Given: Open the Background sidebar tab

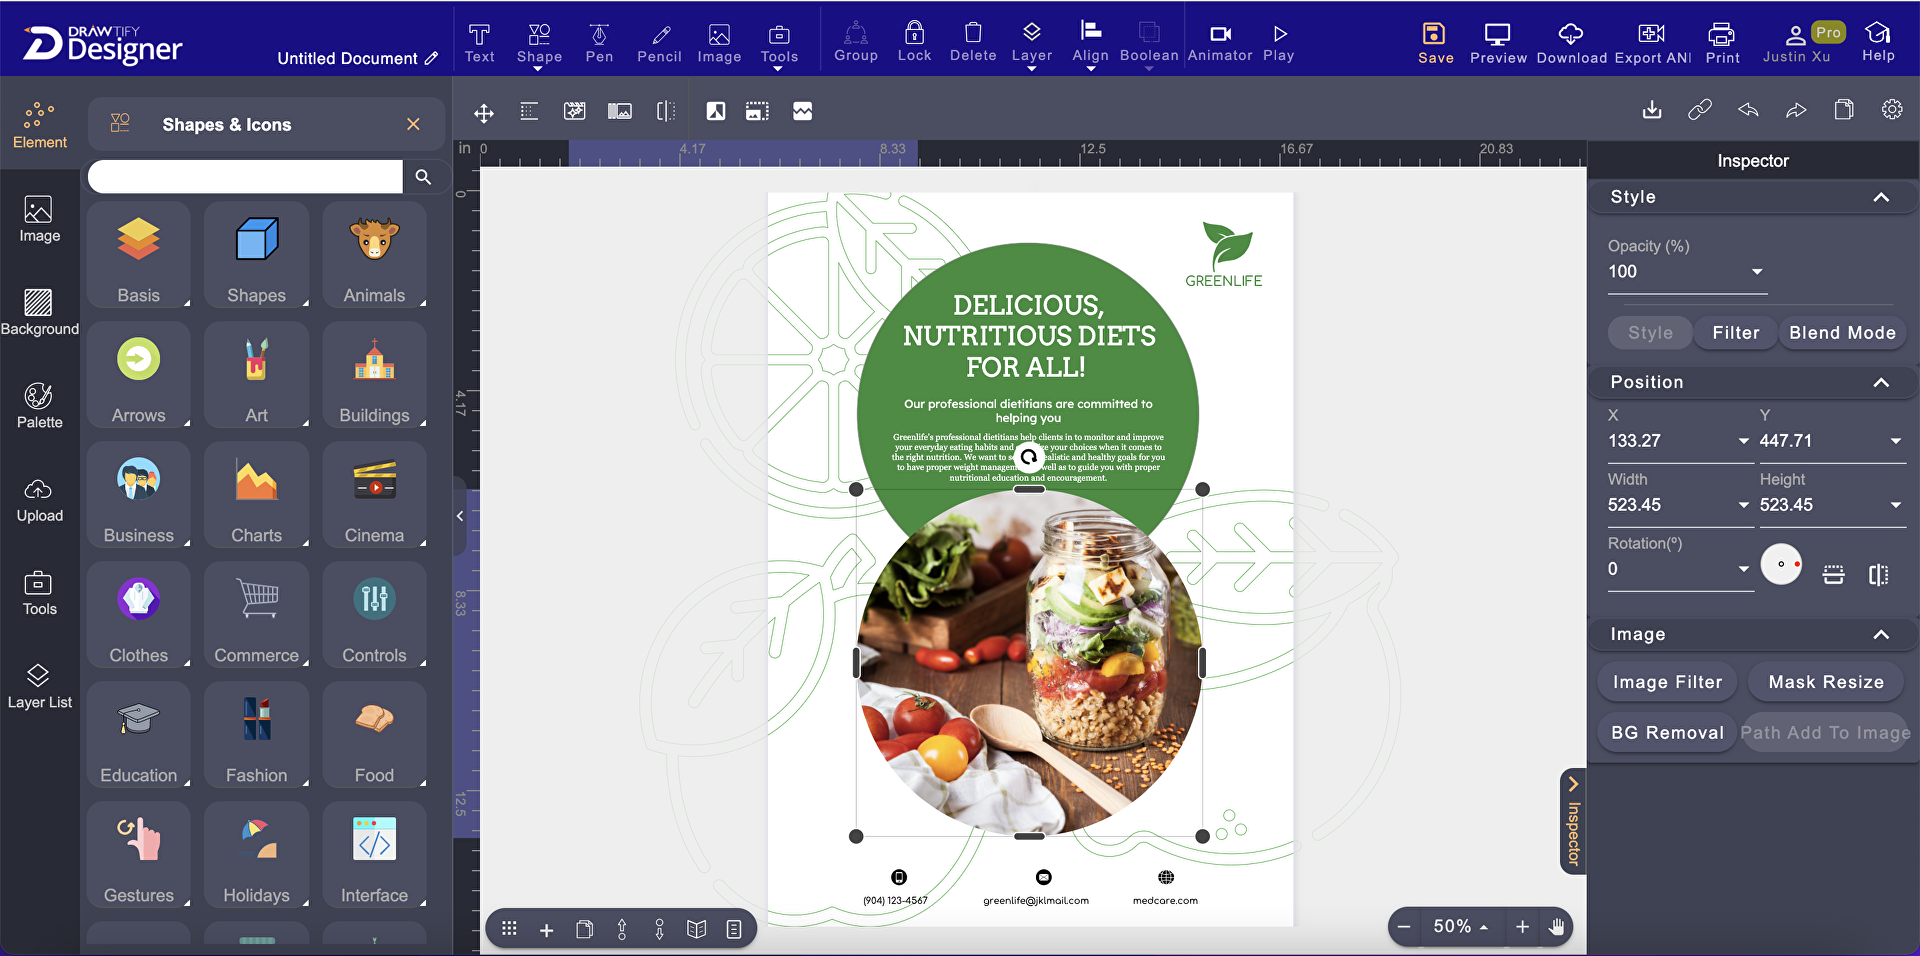Looking at the screenshot, I should [x=40, y=312].
